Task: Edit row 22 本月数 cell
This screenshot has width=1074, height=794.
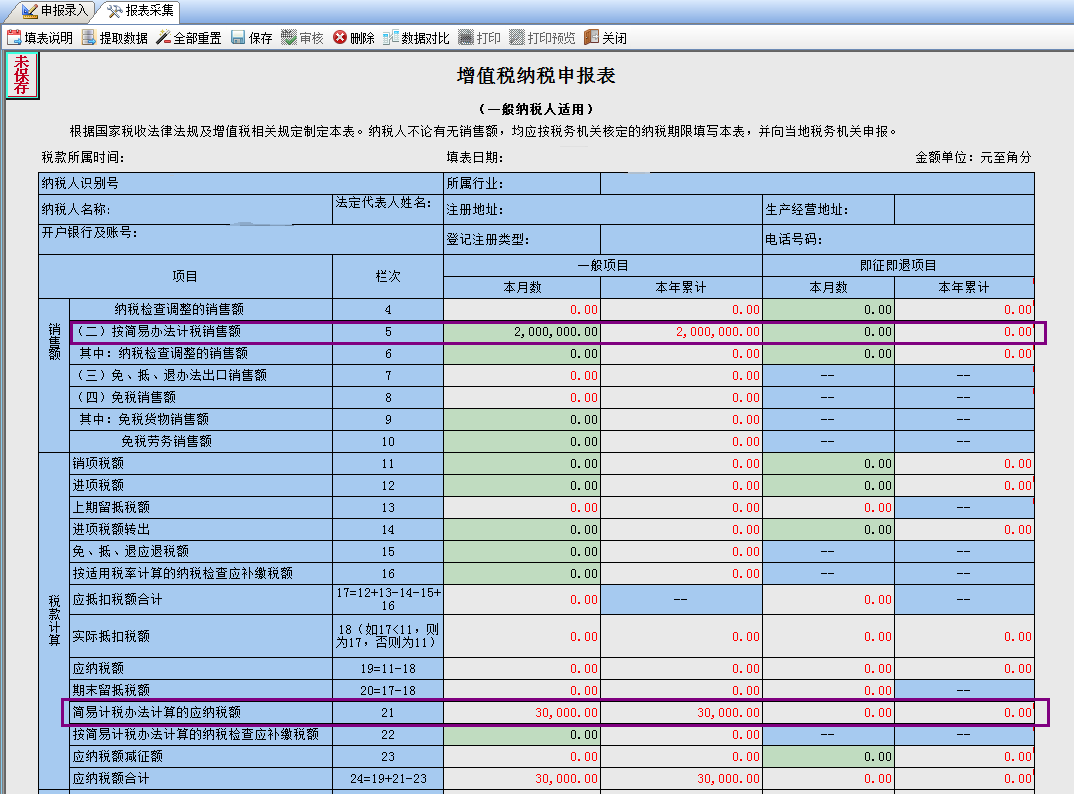Action: [522, 735]
